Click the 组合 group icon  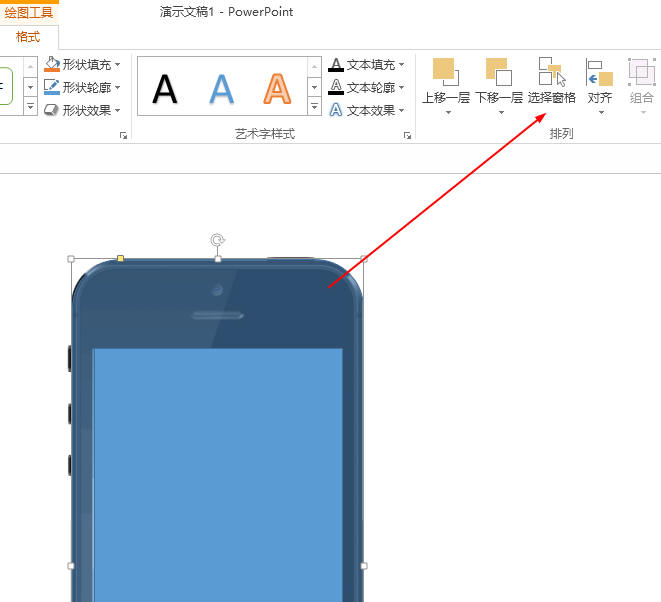click(642, 73)
